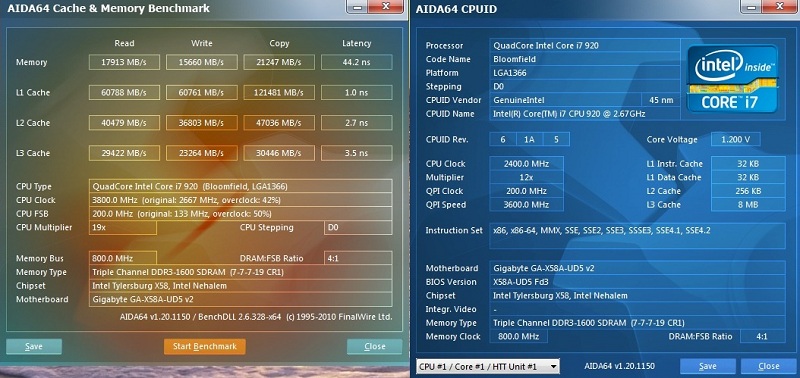Viewport: 800px width, 378px height.
Task: Click the Memory Clock 800.0 MHz value
Action: [518, 336]
